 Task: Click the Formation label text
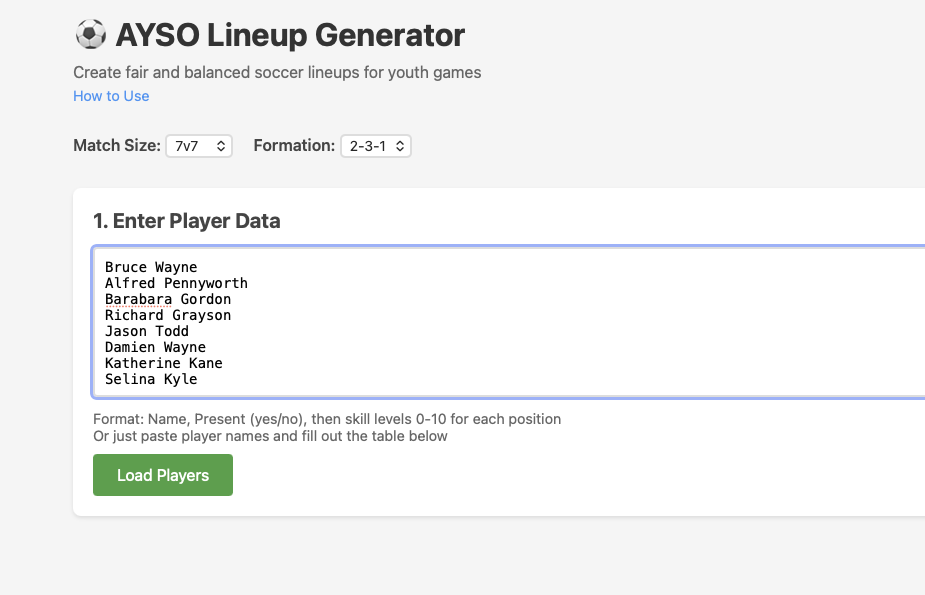click(x=293, y=145)
